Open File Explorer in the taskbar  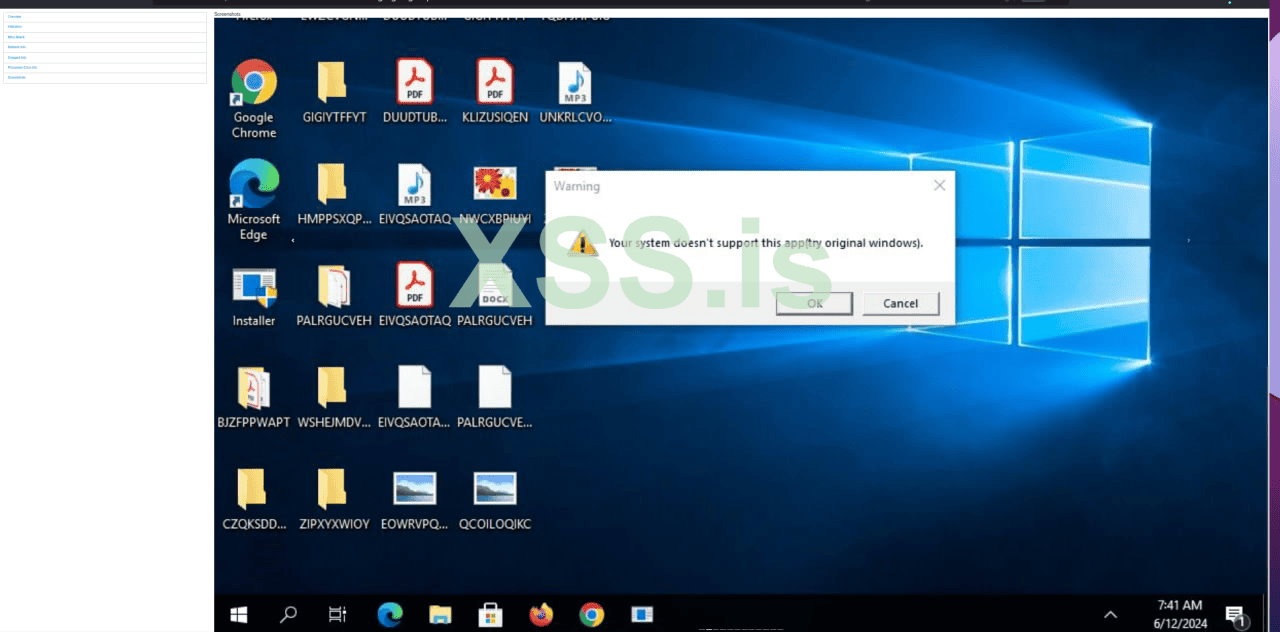[440, 614]
